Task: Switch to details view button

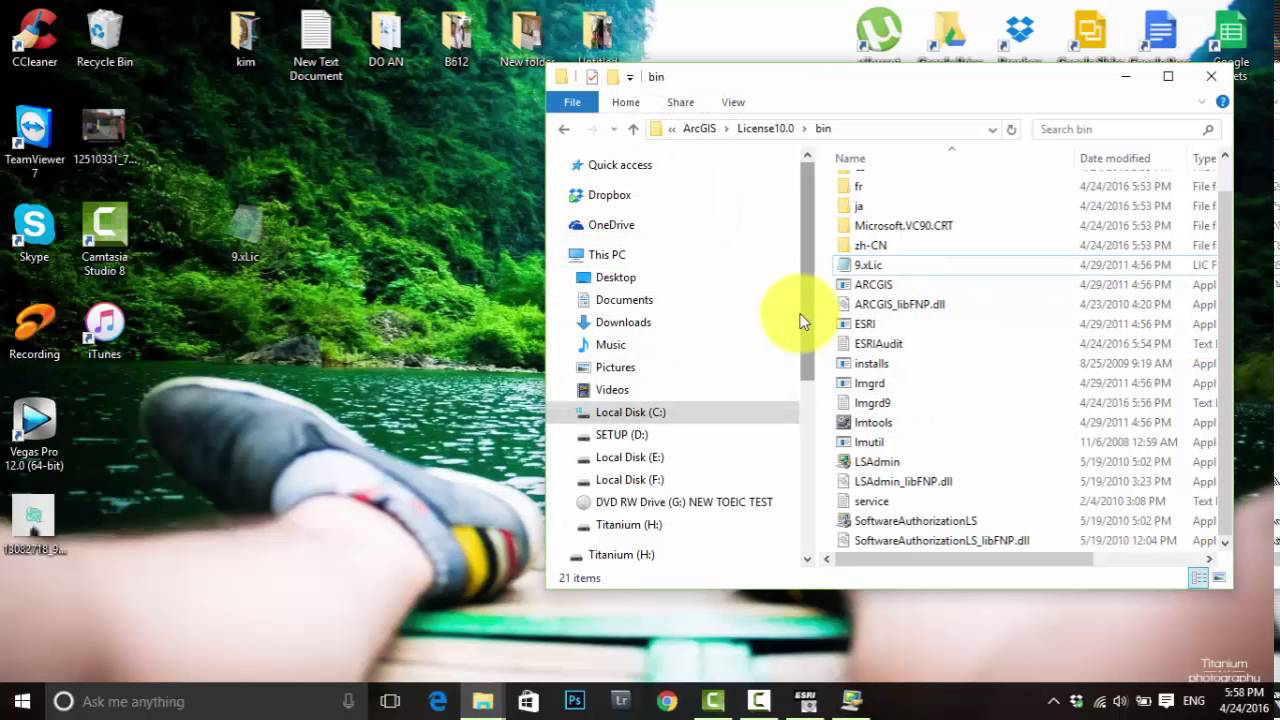Action: [x=1198, y=578]
